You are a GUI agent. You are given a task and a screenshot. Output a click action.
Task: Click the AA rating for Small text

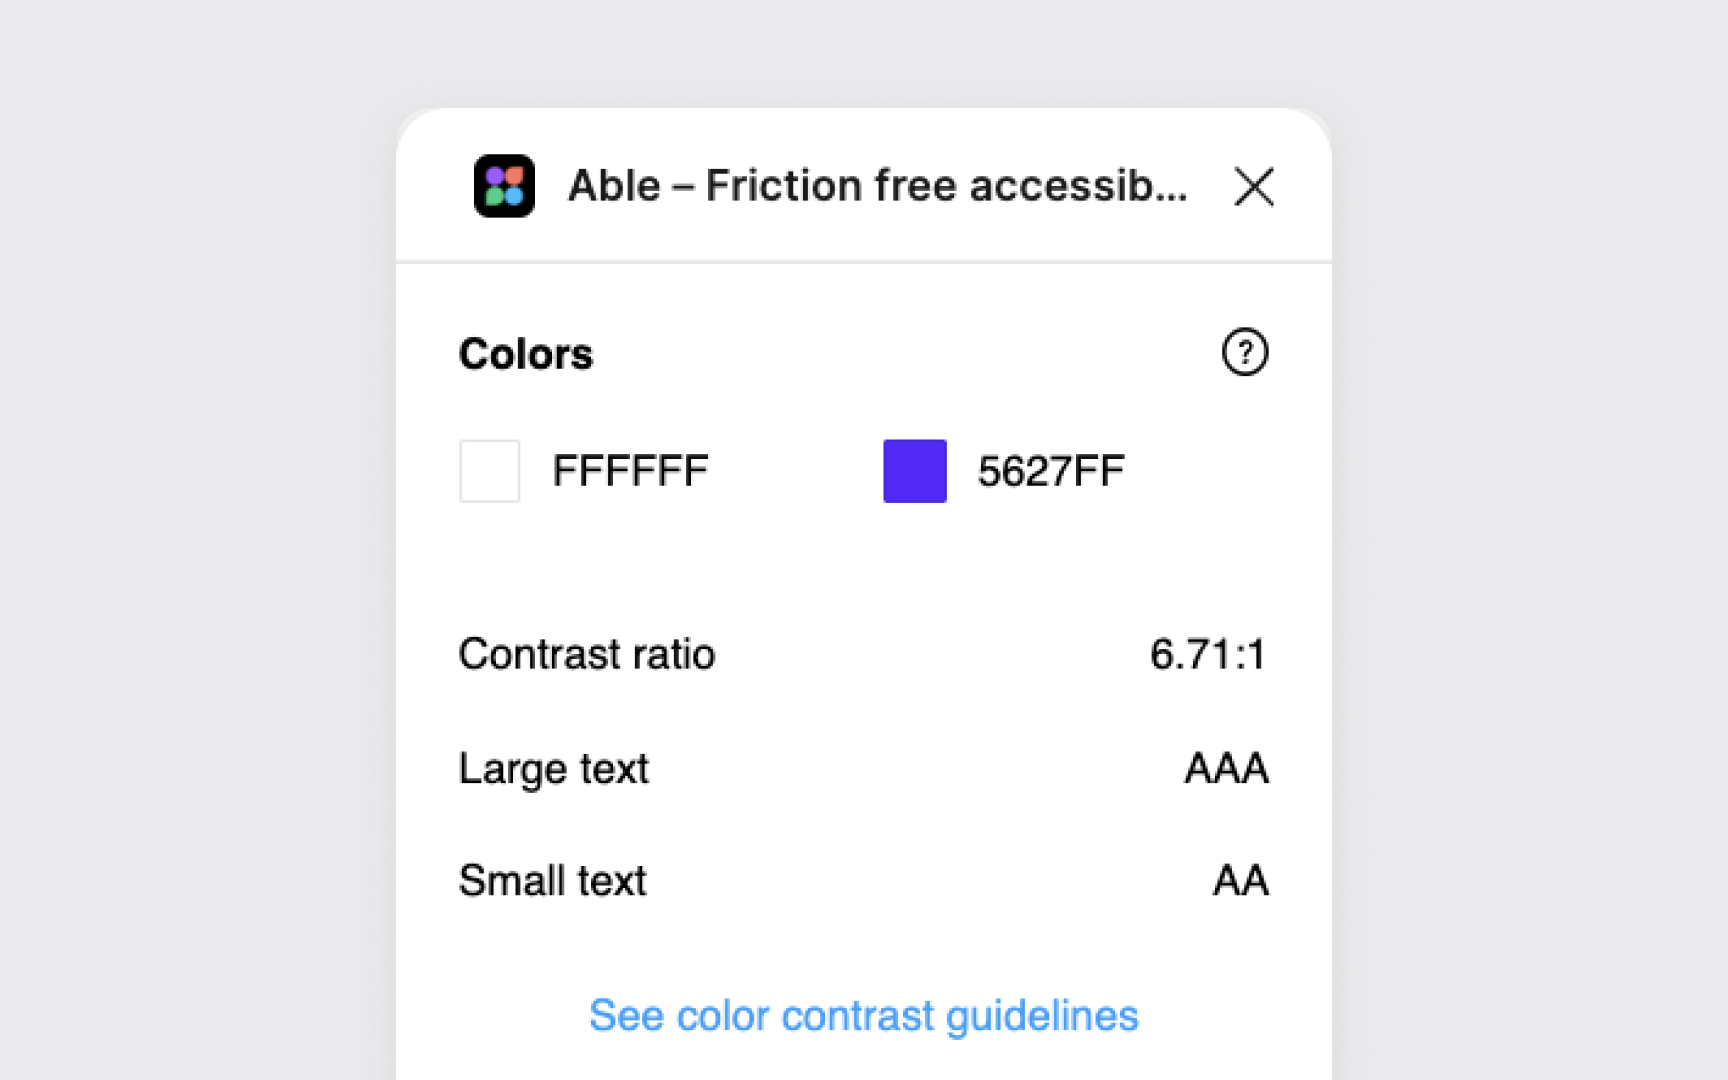click(1240, 881)
